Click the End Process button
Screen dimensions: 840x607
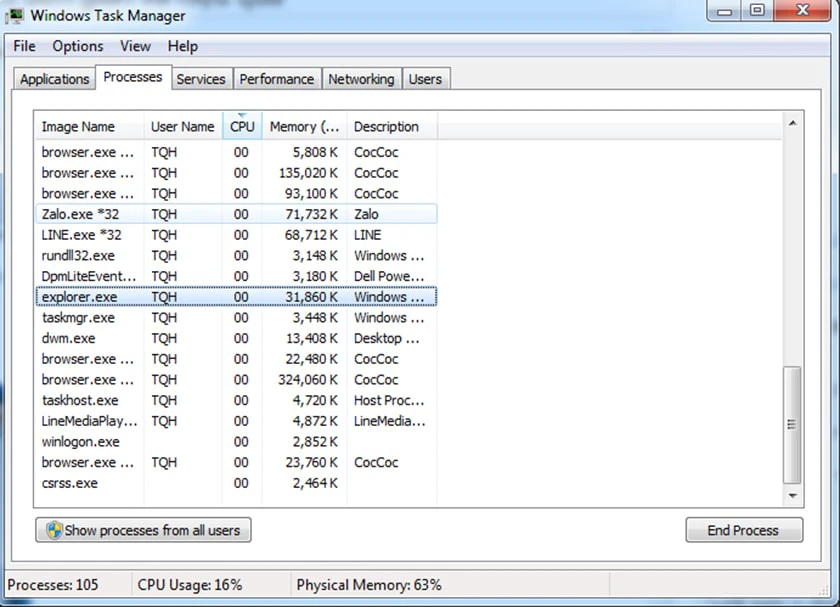click(744, 530)
